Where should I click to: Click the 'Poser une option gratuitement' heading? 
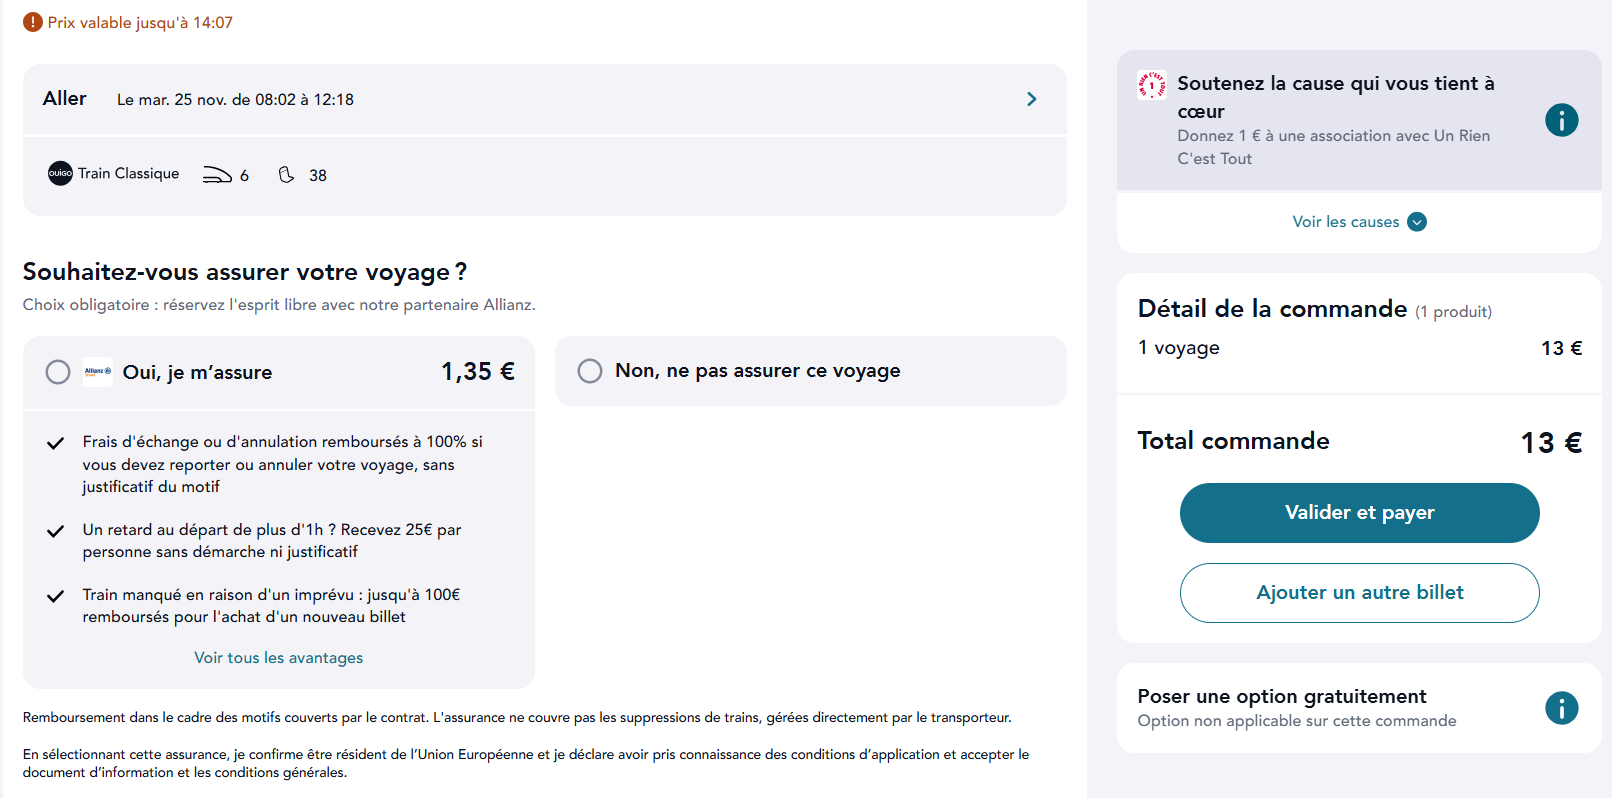point(1281,696)
